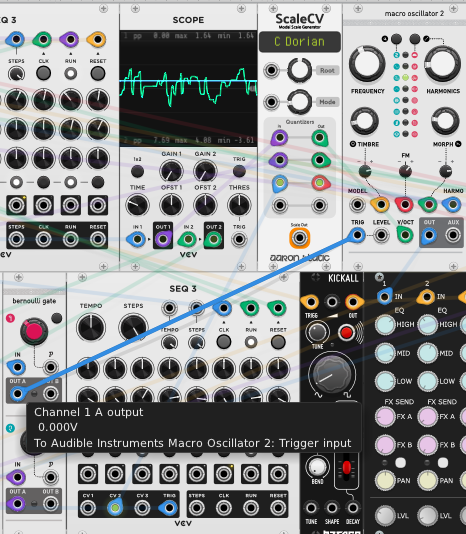Click the Mode label on ScaleCV
This screenshot has height=534, width=466.
coord(327,102)
